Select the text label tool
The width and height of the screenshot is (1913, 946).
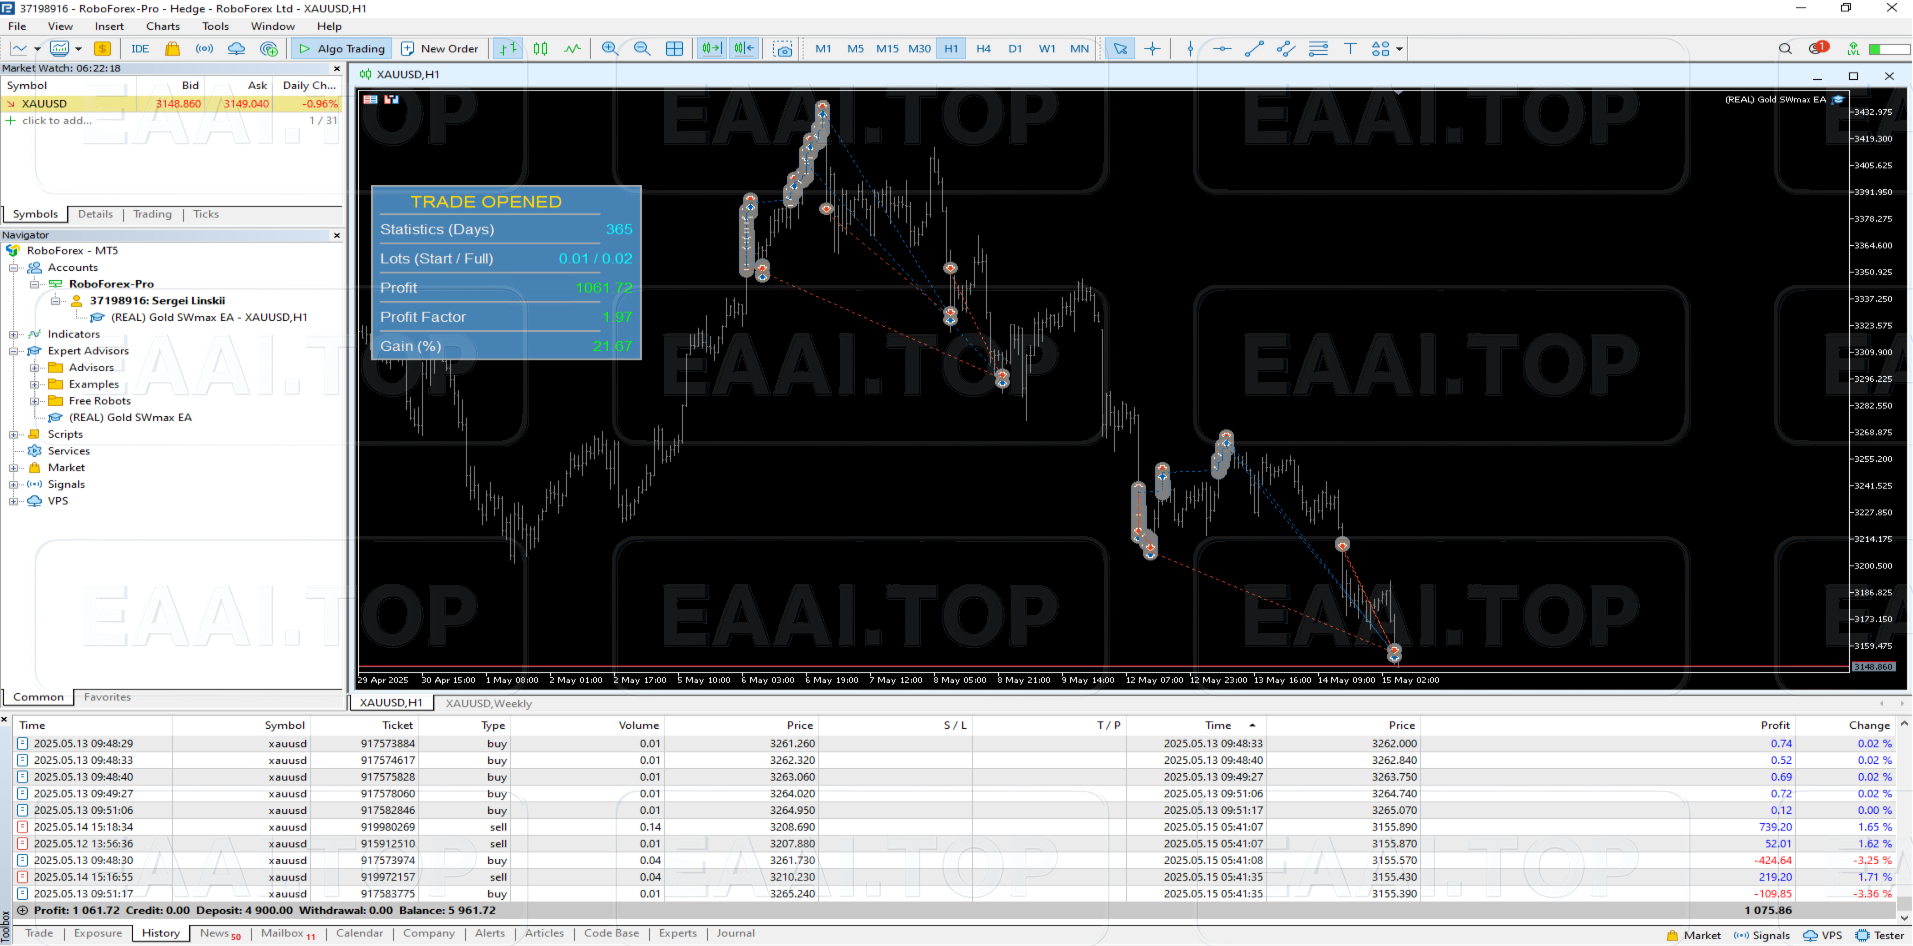click(1350, 48)
